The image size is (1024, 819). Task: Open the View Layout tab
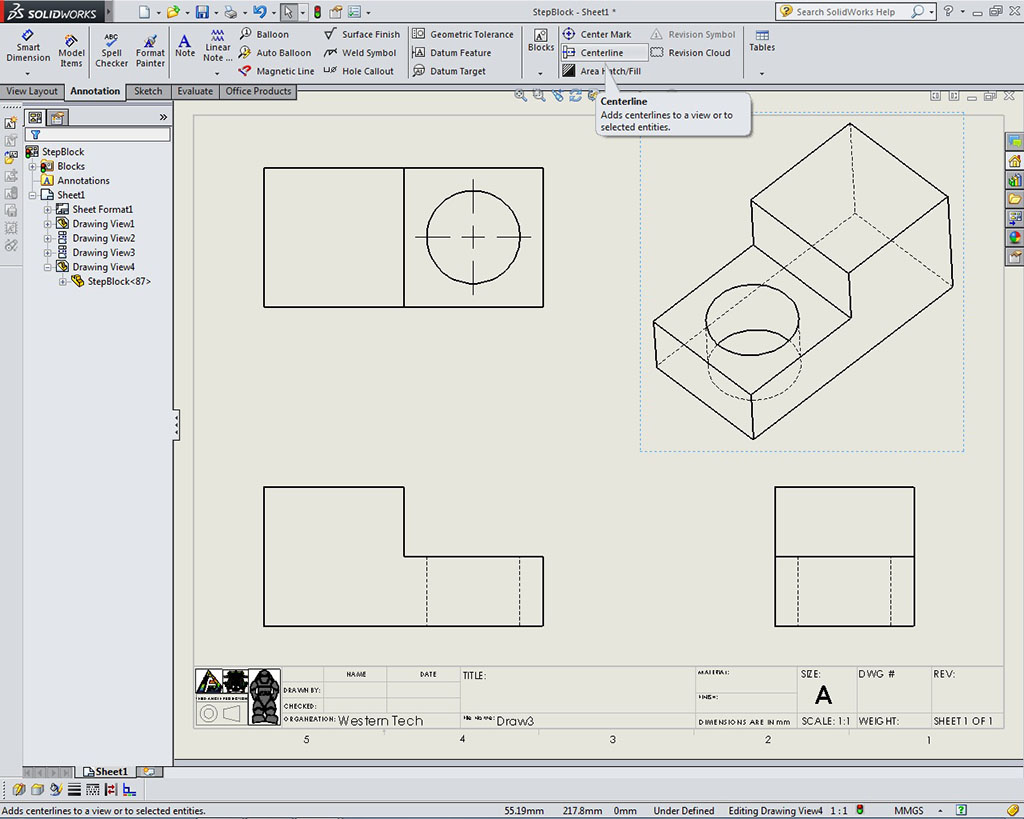coord(32,91)
